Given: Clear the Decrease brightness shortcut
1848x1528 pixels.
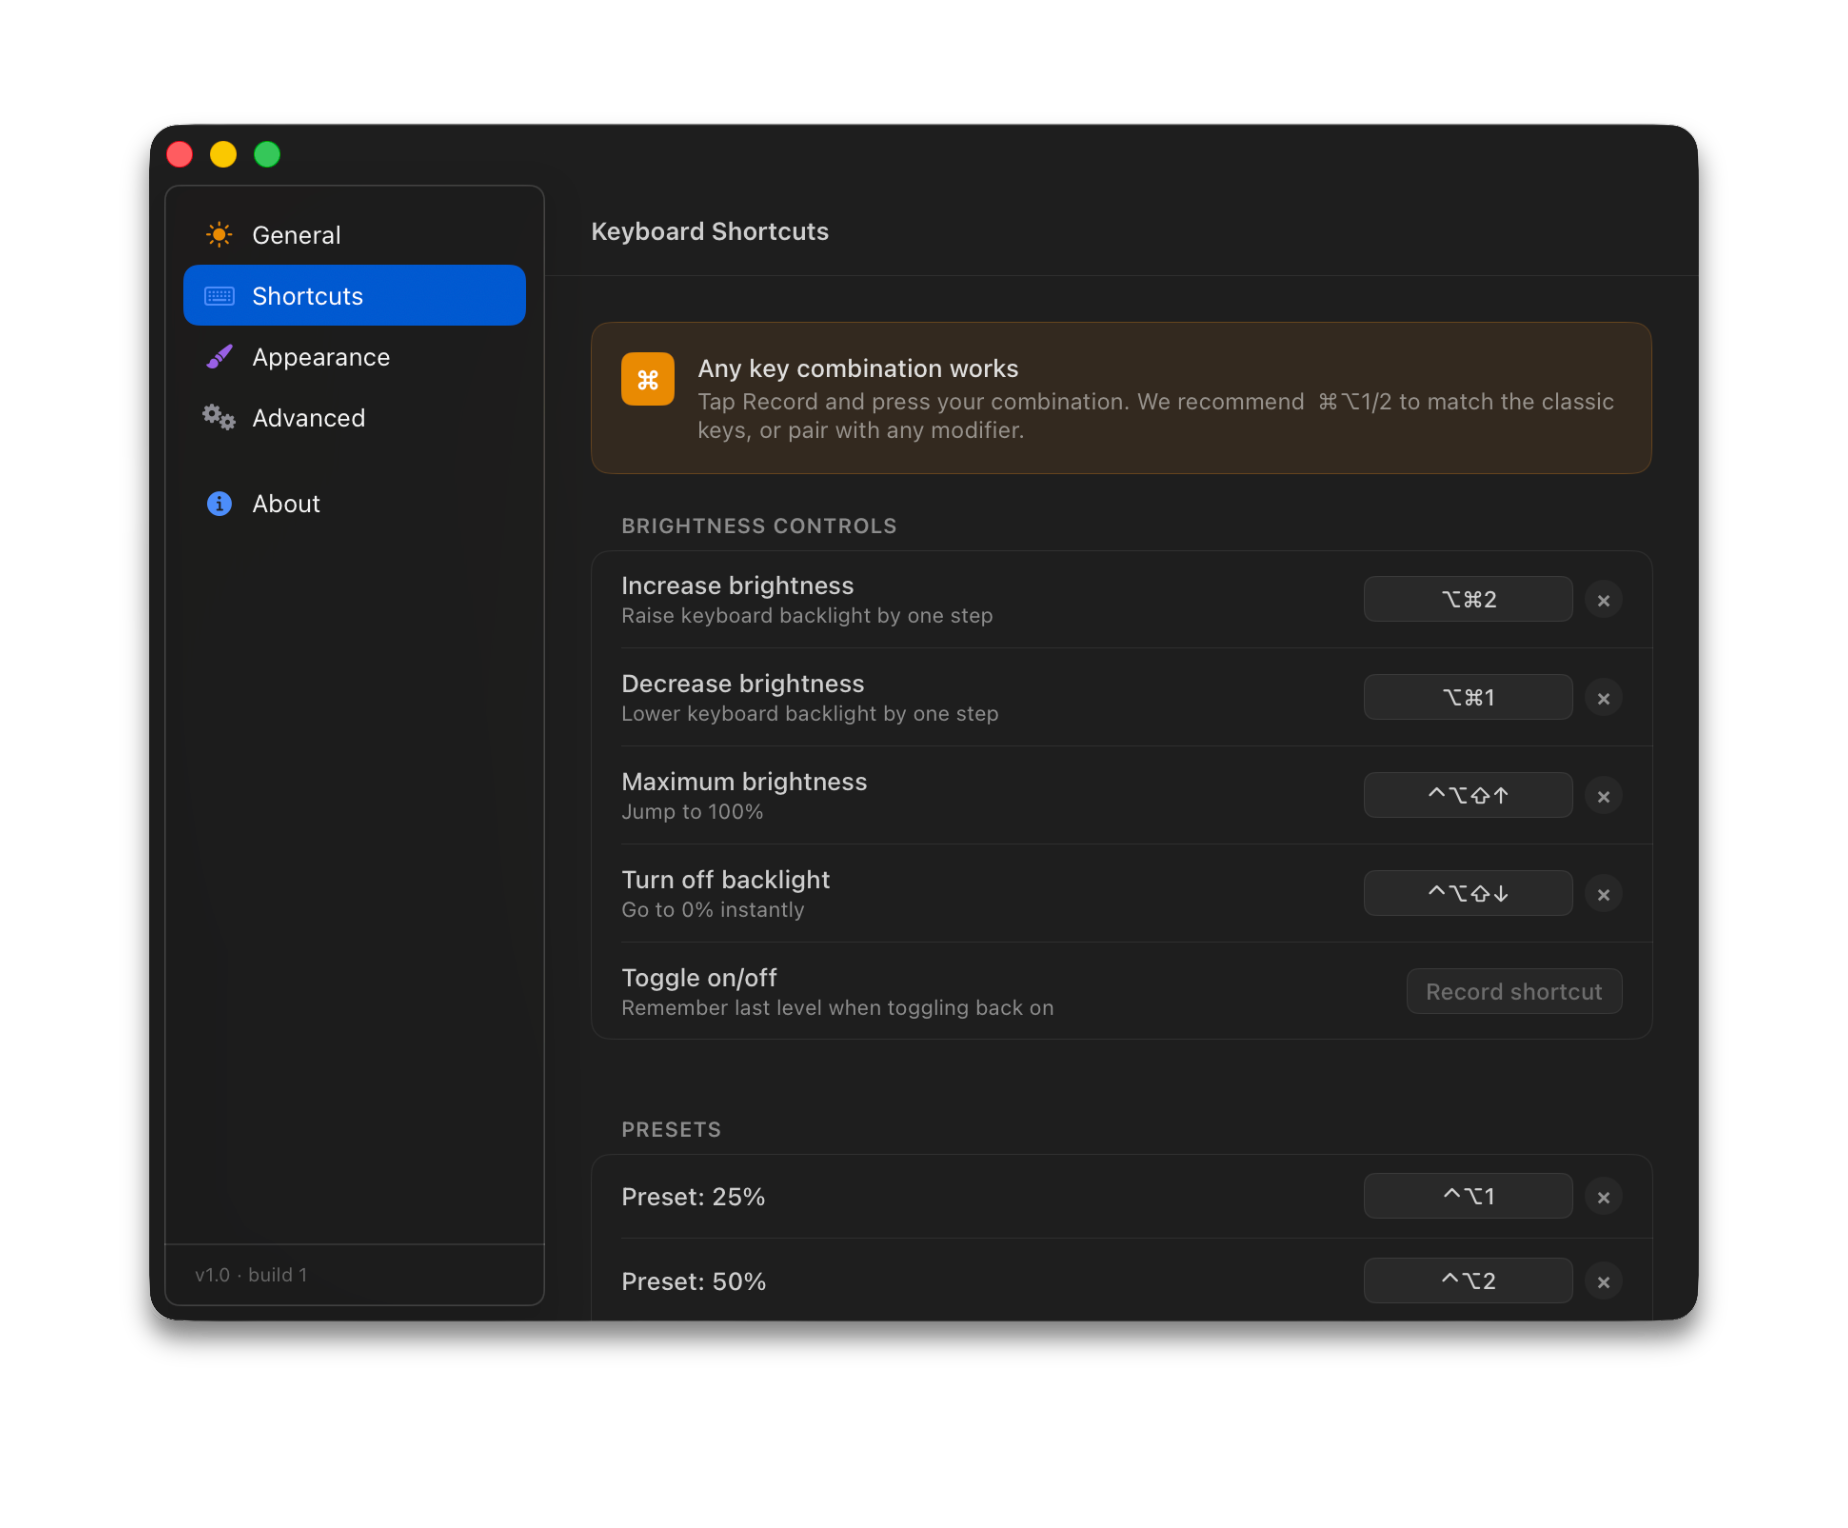Looking at the screenshot, I should [x=1604, y=698].
